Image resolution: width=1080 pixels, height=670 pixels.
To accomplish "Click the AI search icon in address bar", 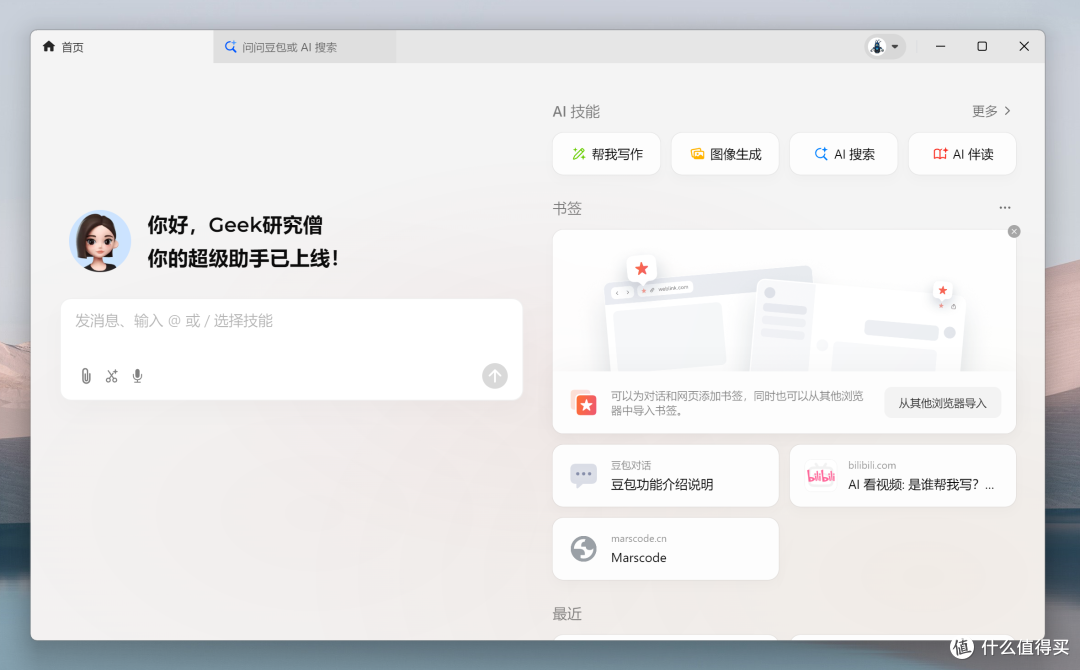I will click(x=231, y=47).
